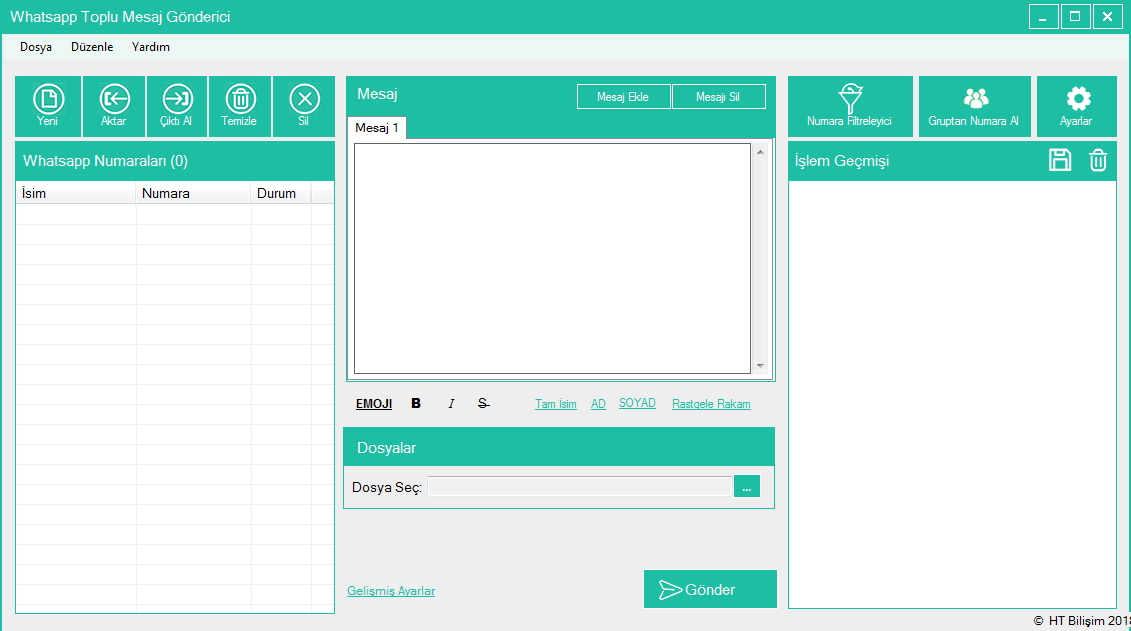Open the Gelişmiş Ayarlar link
1131x631 pixels.
pyautogui.click(x=391, y=591)
